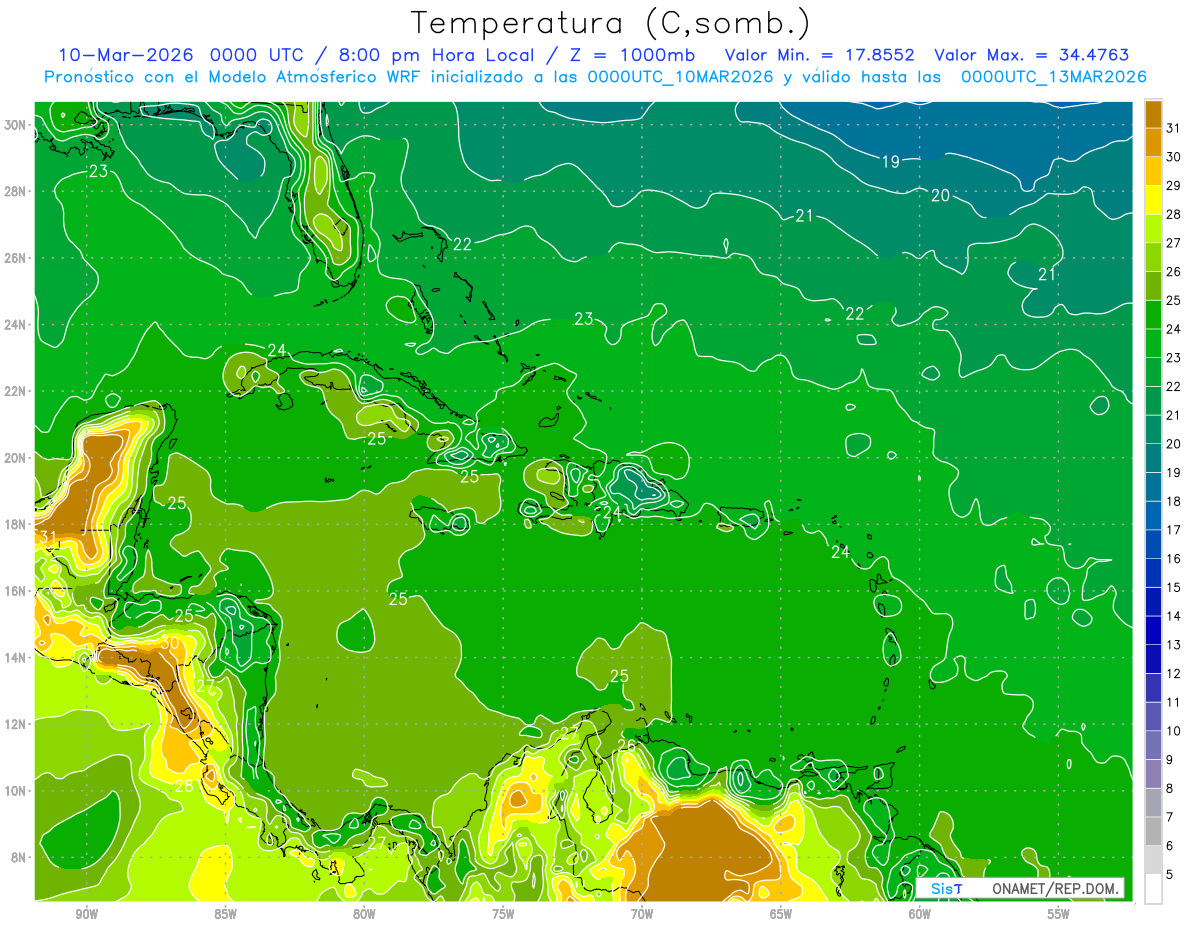Click the "24N" latitude axis label

15,325
